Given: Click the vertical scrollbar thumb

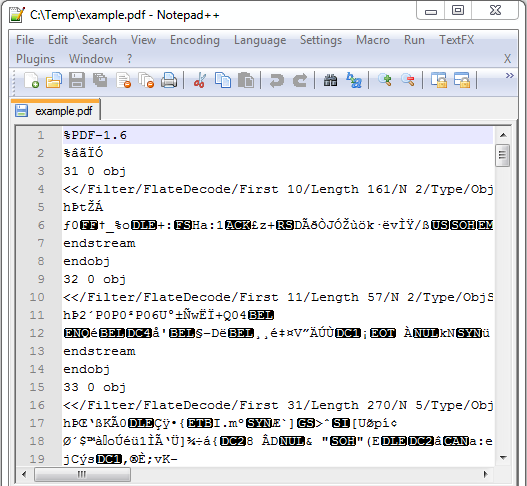Looking at the screenshot, I should tap(502, 155).
